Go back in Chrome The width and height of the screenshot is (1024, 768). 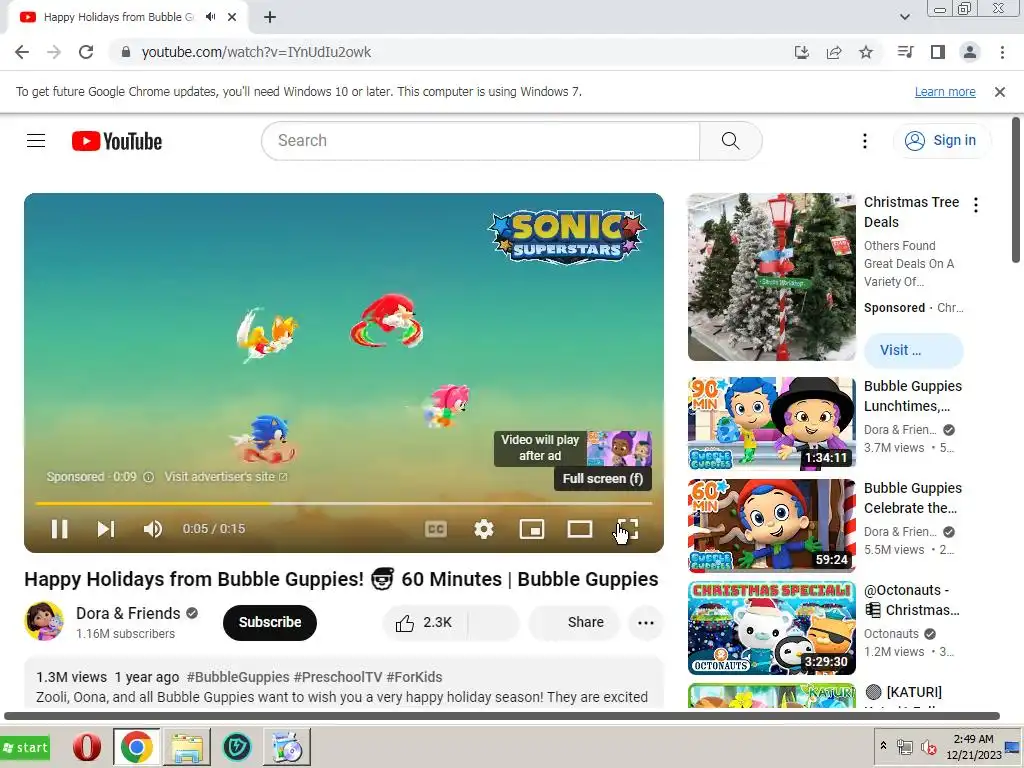click(22, 52)
